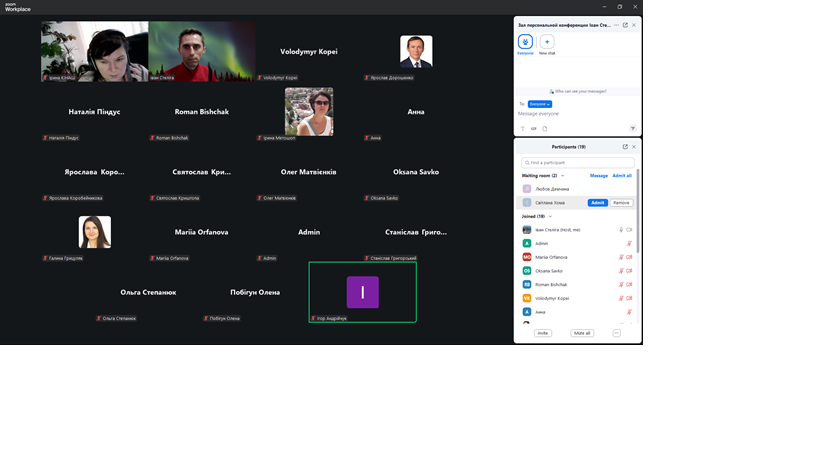Open chat panel more options (three dots)
The height and width of the screenshot is (460, 816).
[x=616, y=25]
